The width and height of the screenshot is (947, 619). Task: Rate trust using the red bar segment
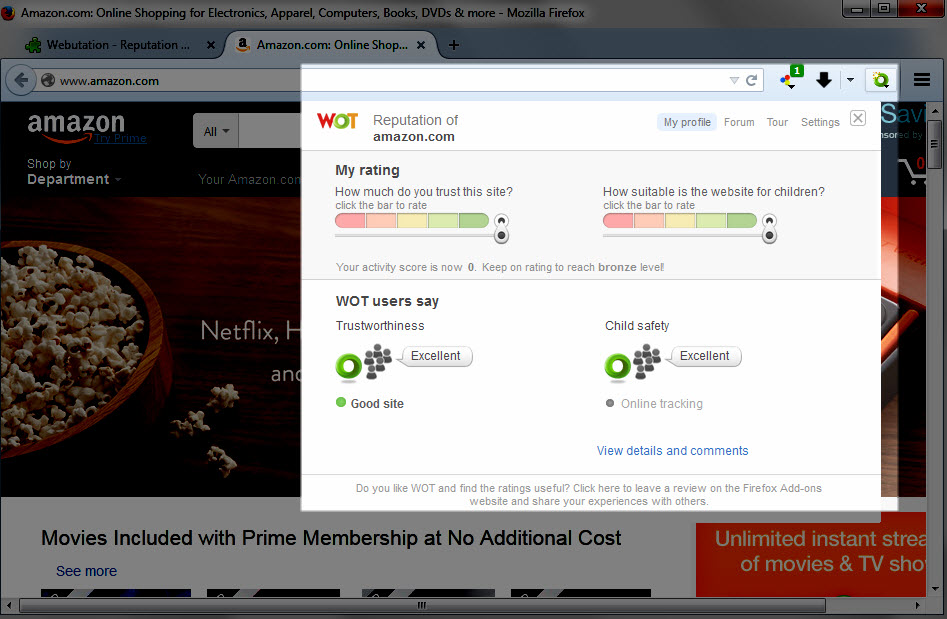tap(350, 220)
